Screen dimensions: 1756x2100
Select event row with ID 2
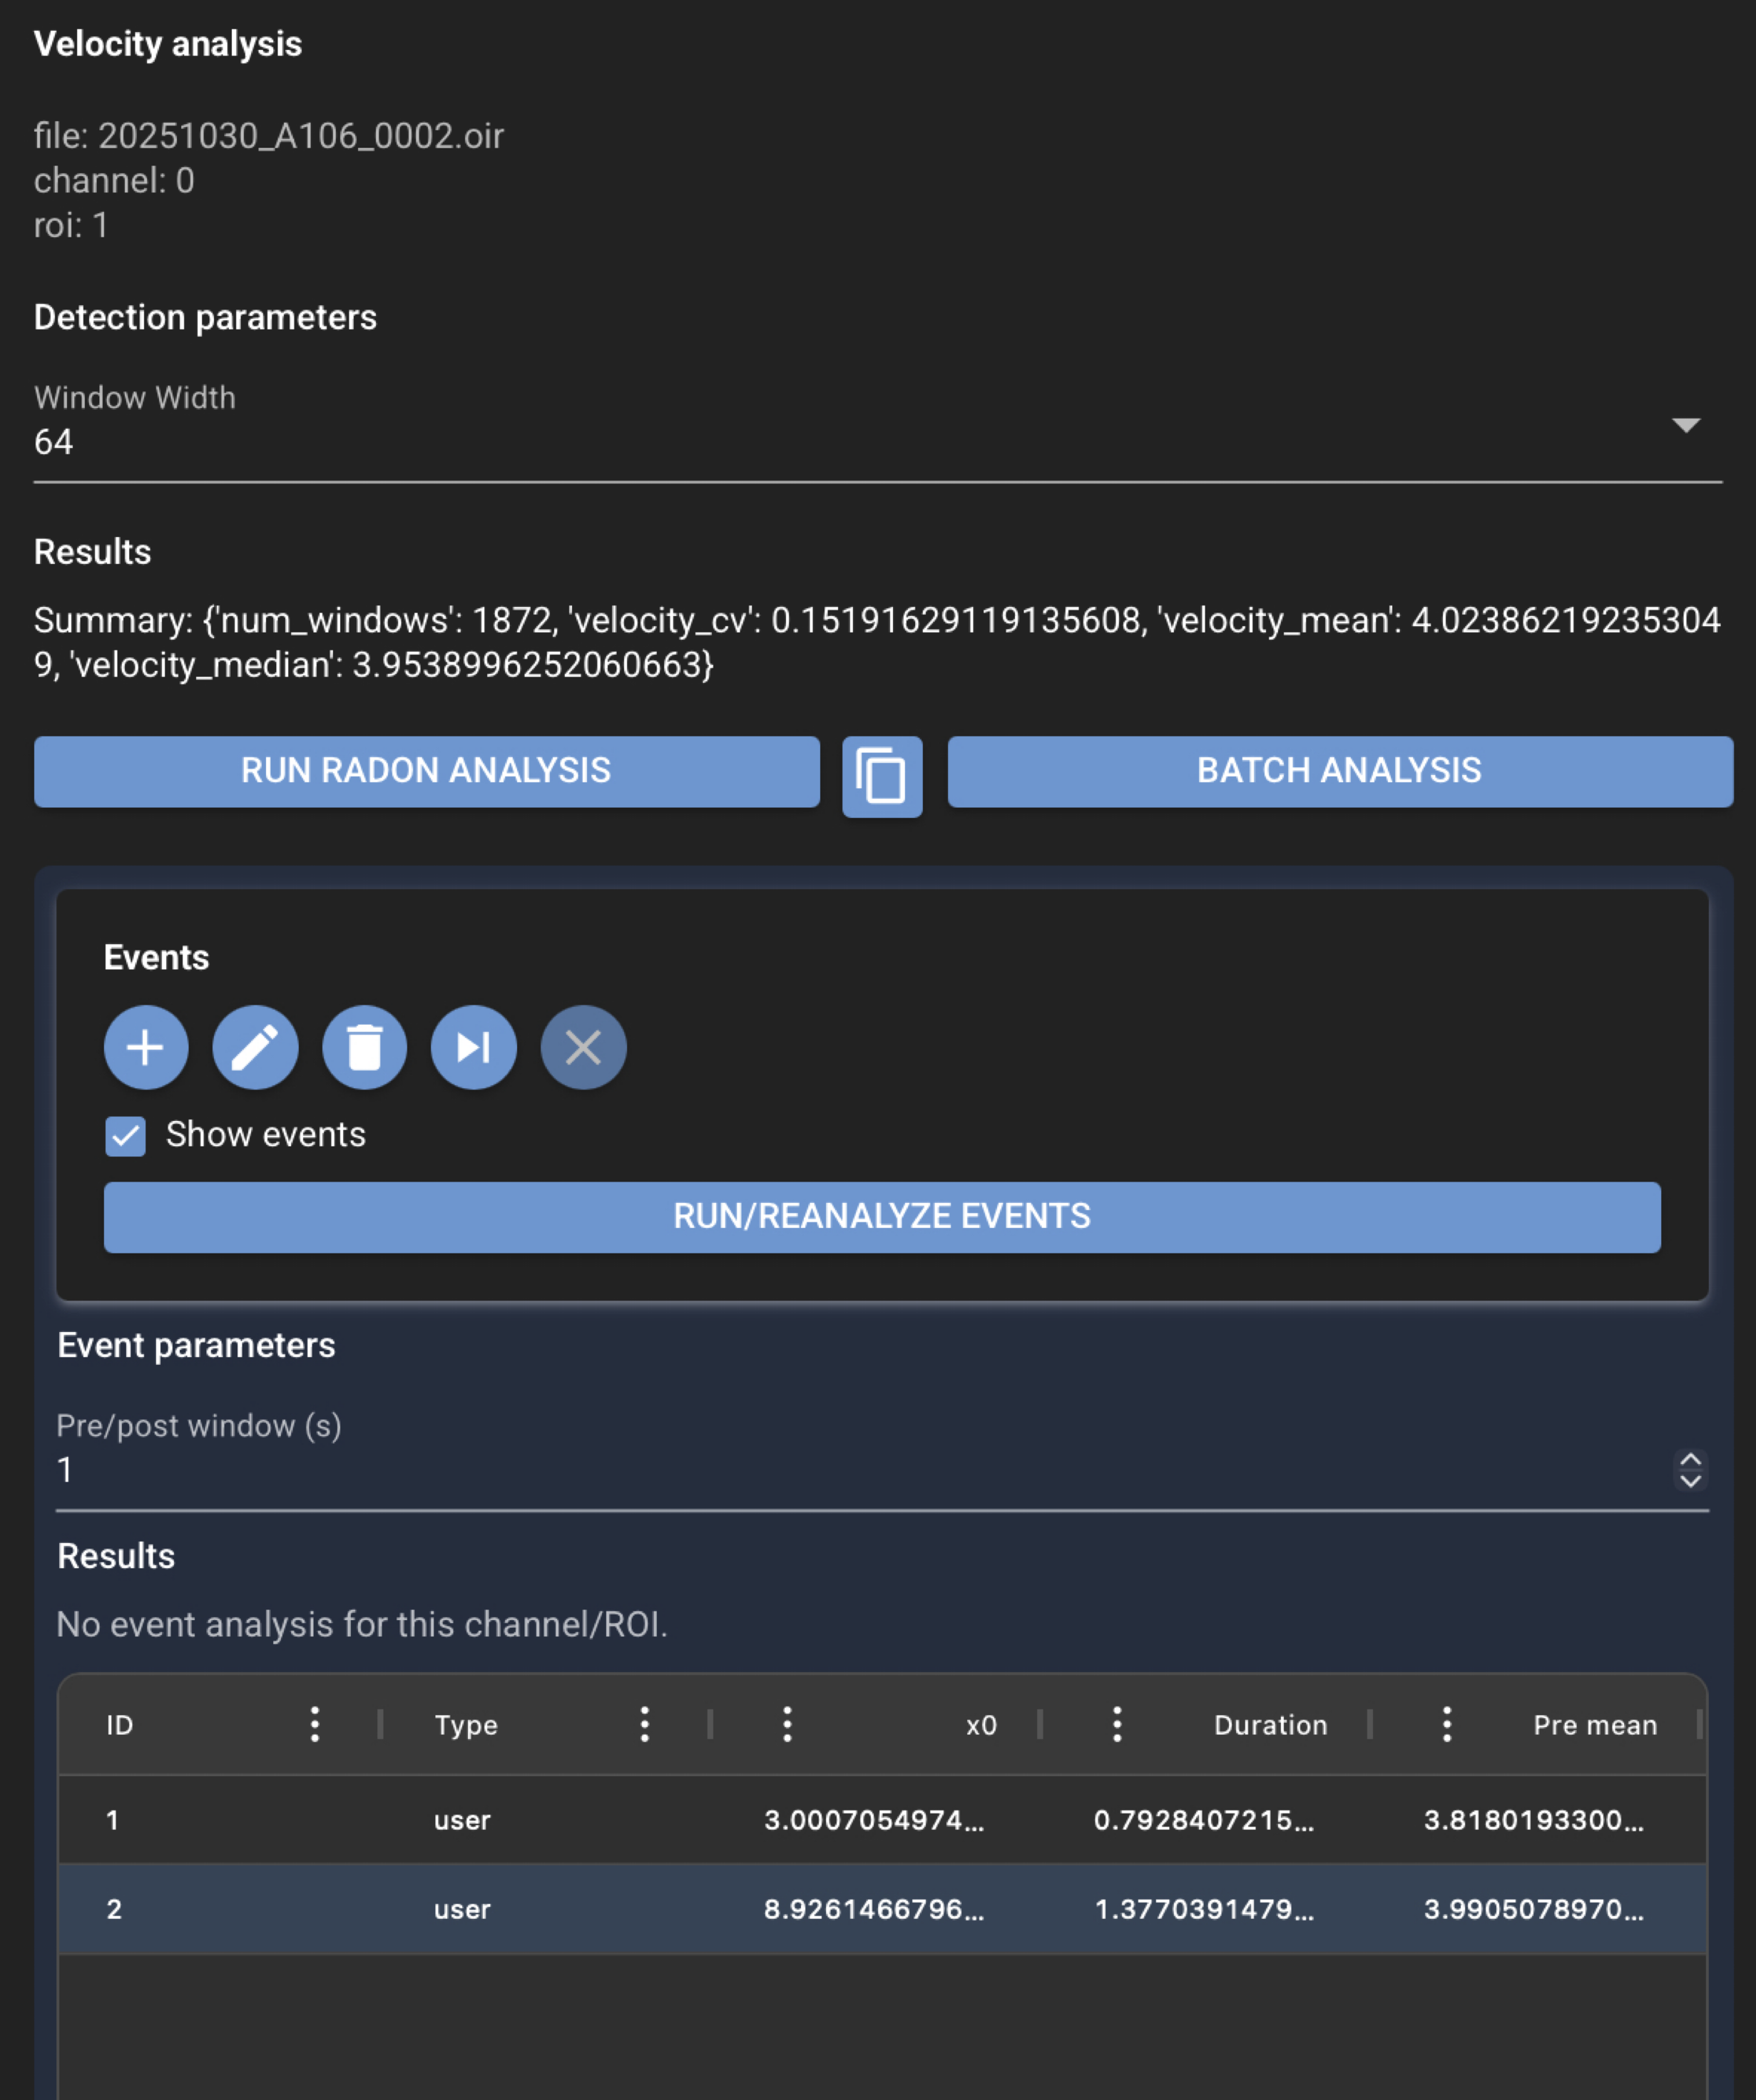coord(882,1909)
